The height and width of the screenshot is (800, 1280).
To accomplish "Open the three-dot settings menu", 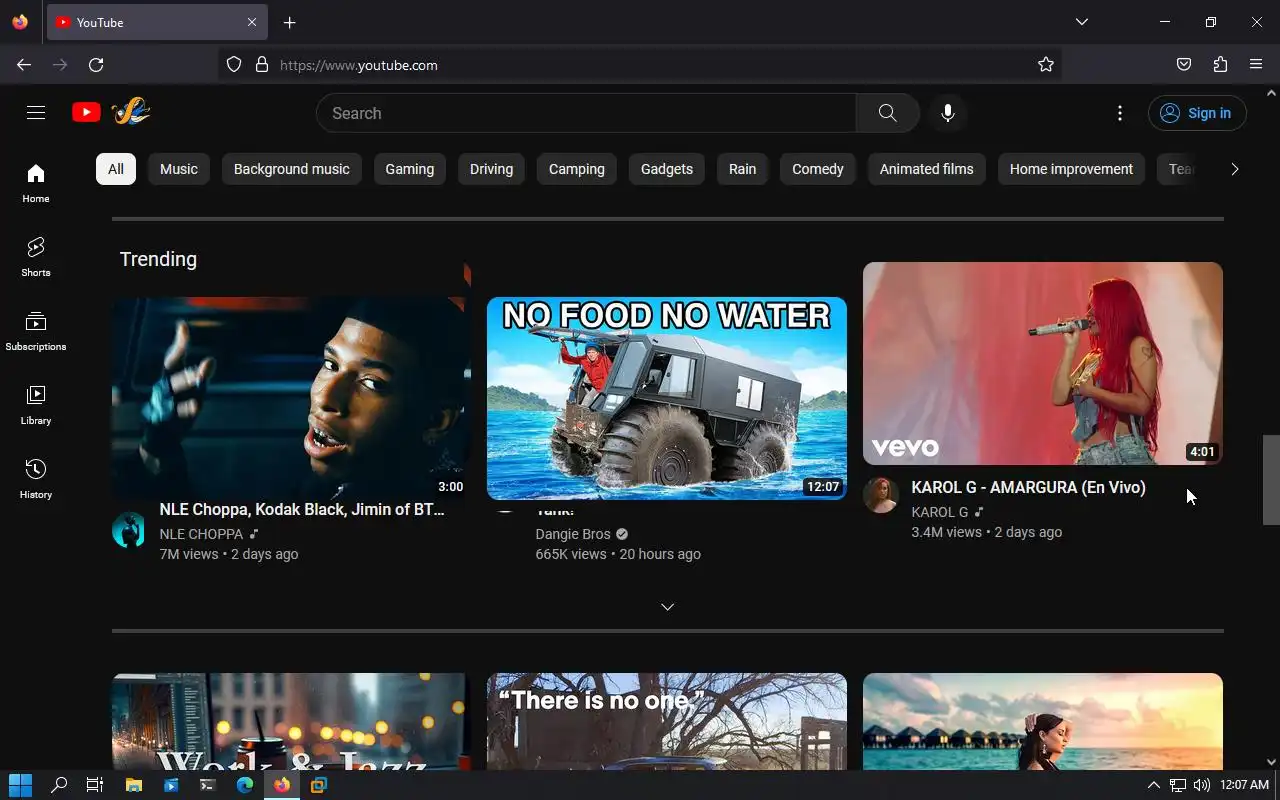I will [x=1120, y=113].
